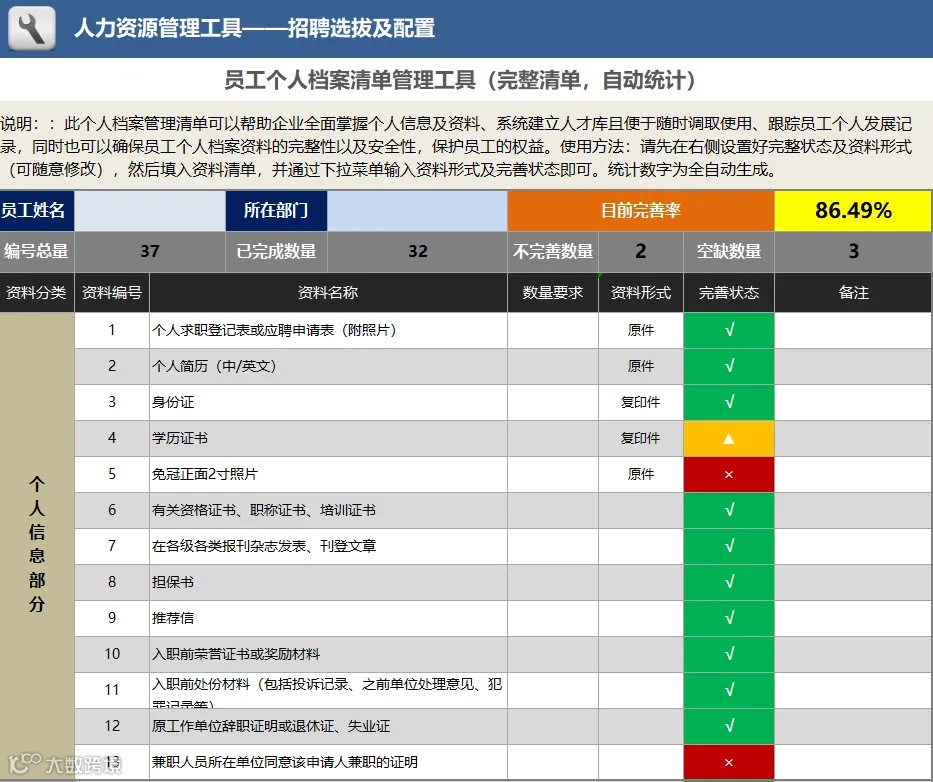Click the 资料名称 column header
933x782 pixels.
328,293
